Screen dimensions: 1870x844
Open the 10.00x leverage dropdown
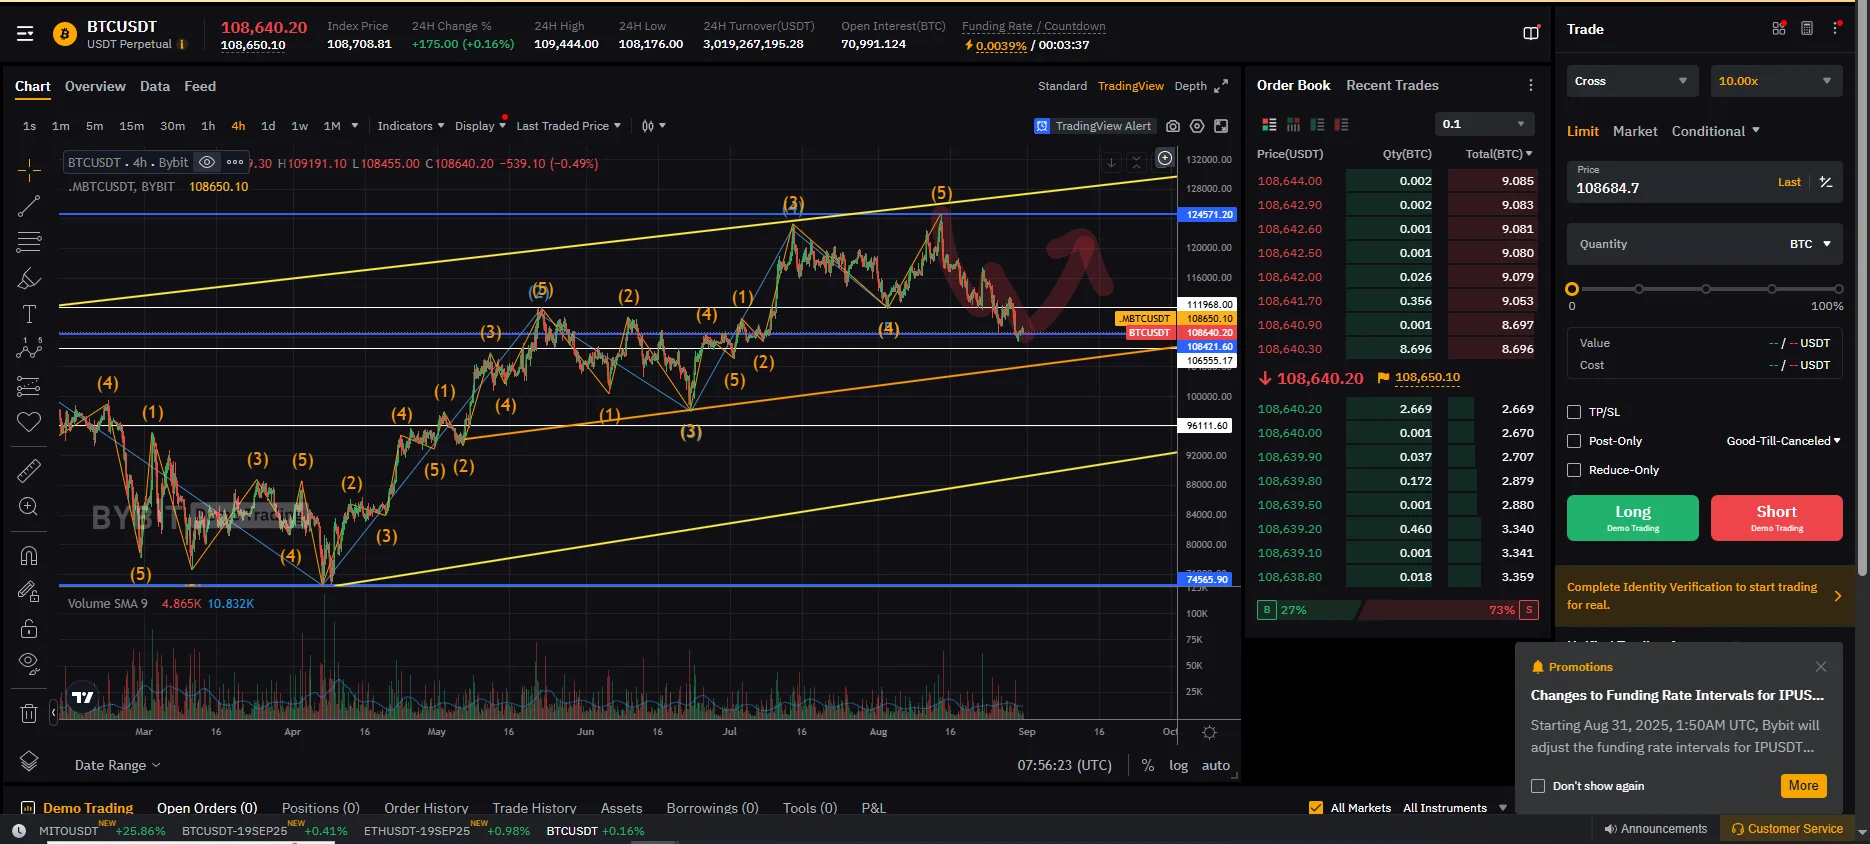click(1775, 81)
